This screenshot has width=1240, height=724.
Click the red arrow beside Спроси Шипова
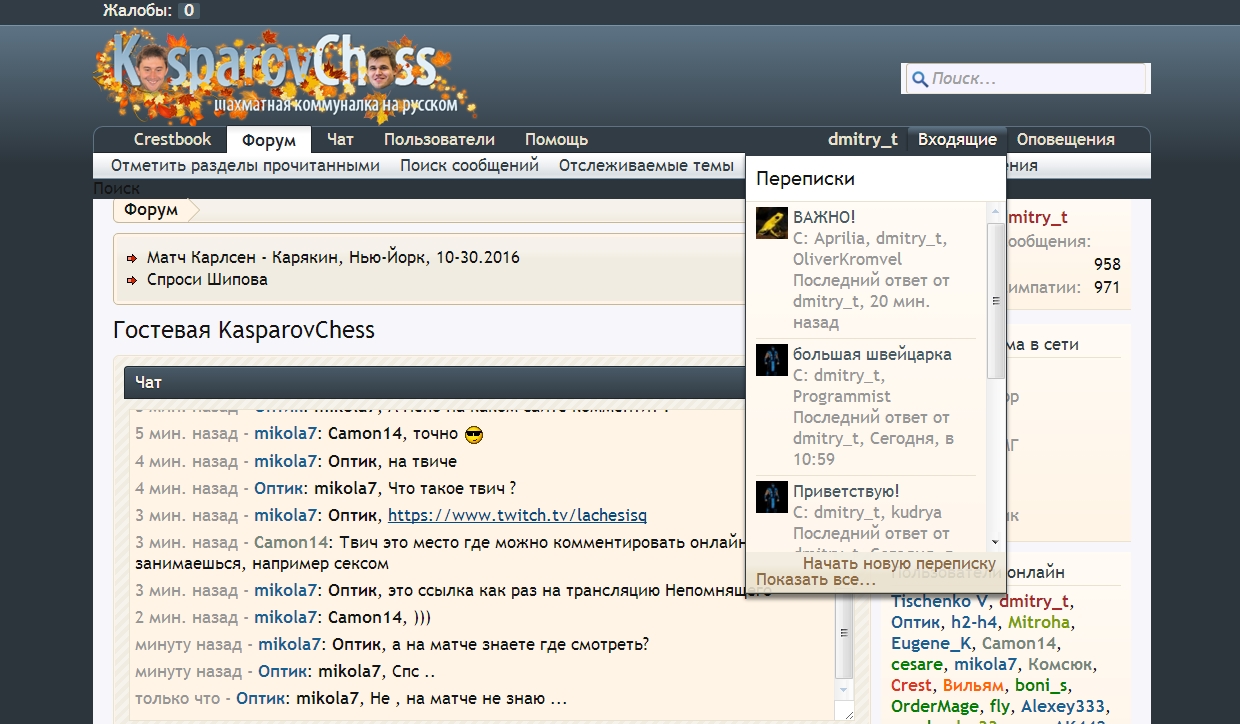coord(132,280)
